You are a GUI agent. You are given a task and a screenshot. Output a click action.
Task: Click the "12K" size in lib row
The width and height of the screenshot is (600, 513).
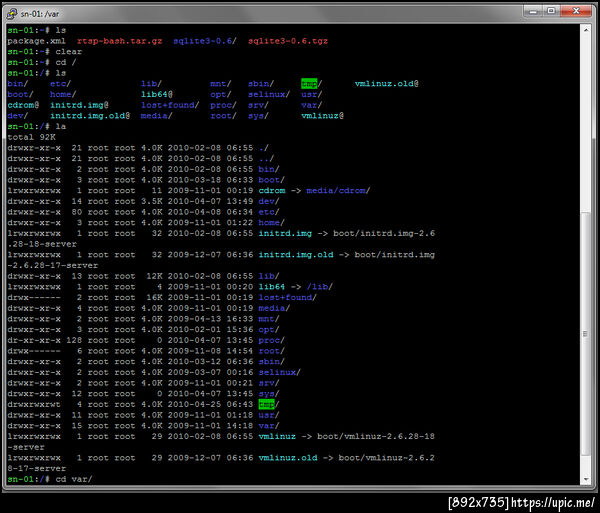pos(154,276)
